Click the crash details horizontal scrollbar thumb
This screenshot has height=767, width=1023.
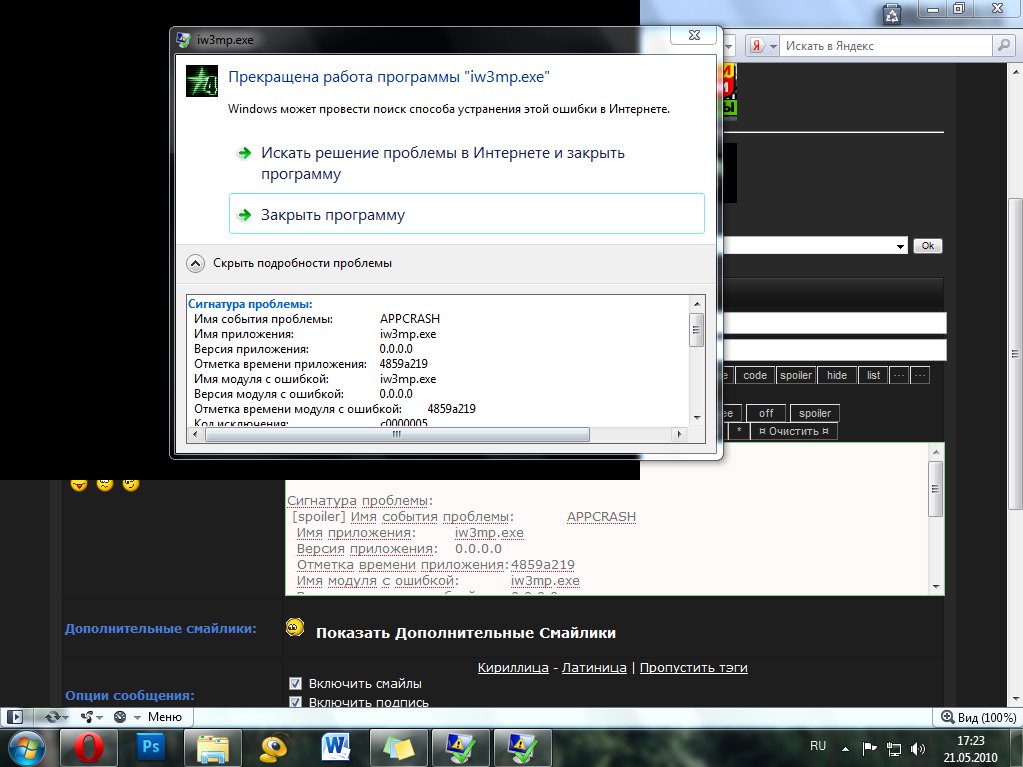pos(397,434)
